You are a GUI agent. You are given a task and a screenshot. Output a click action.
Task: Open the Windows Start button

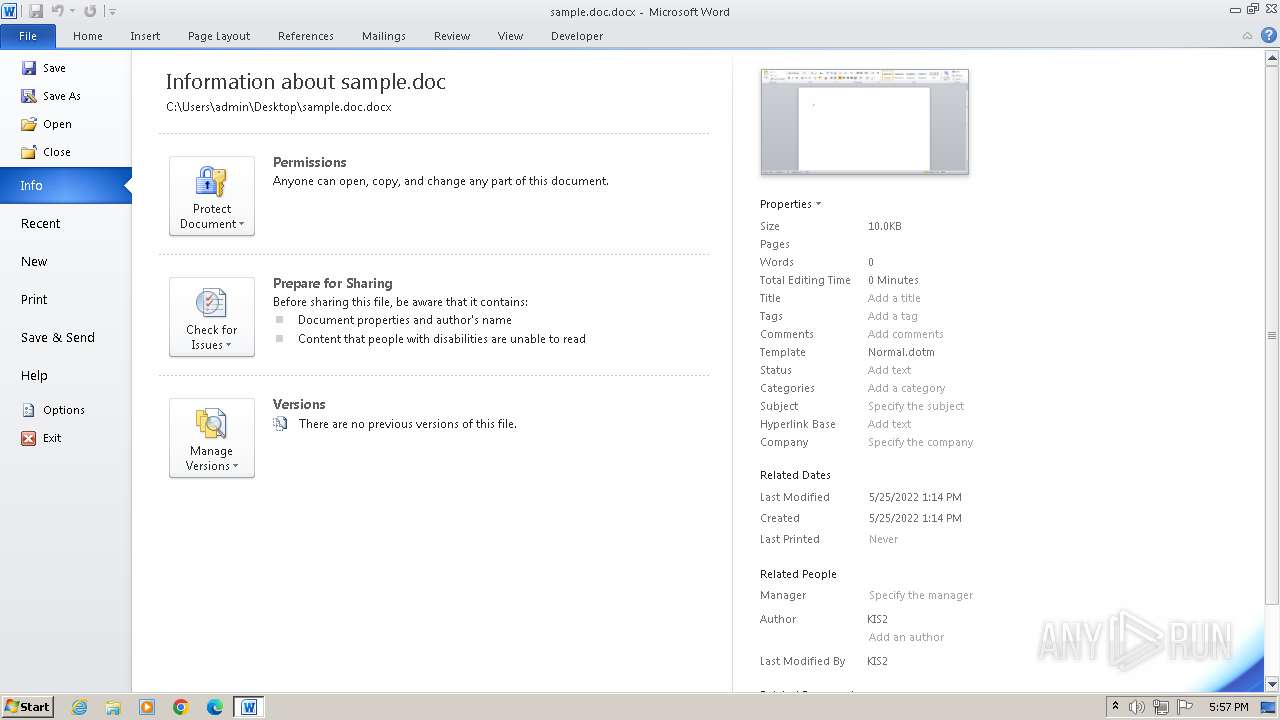tap(27, 707)
